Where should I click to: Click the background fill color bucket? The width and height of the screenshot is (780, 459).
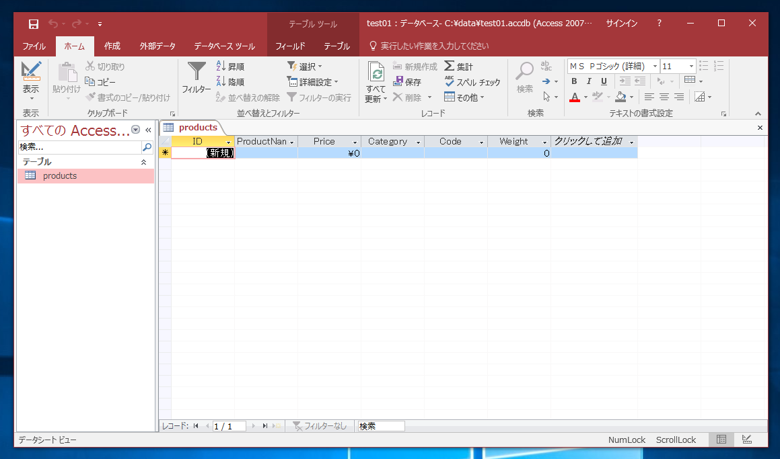click(620, 97)
